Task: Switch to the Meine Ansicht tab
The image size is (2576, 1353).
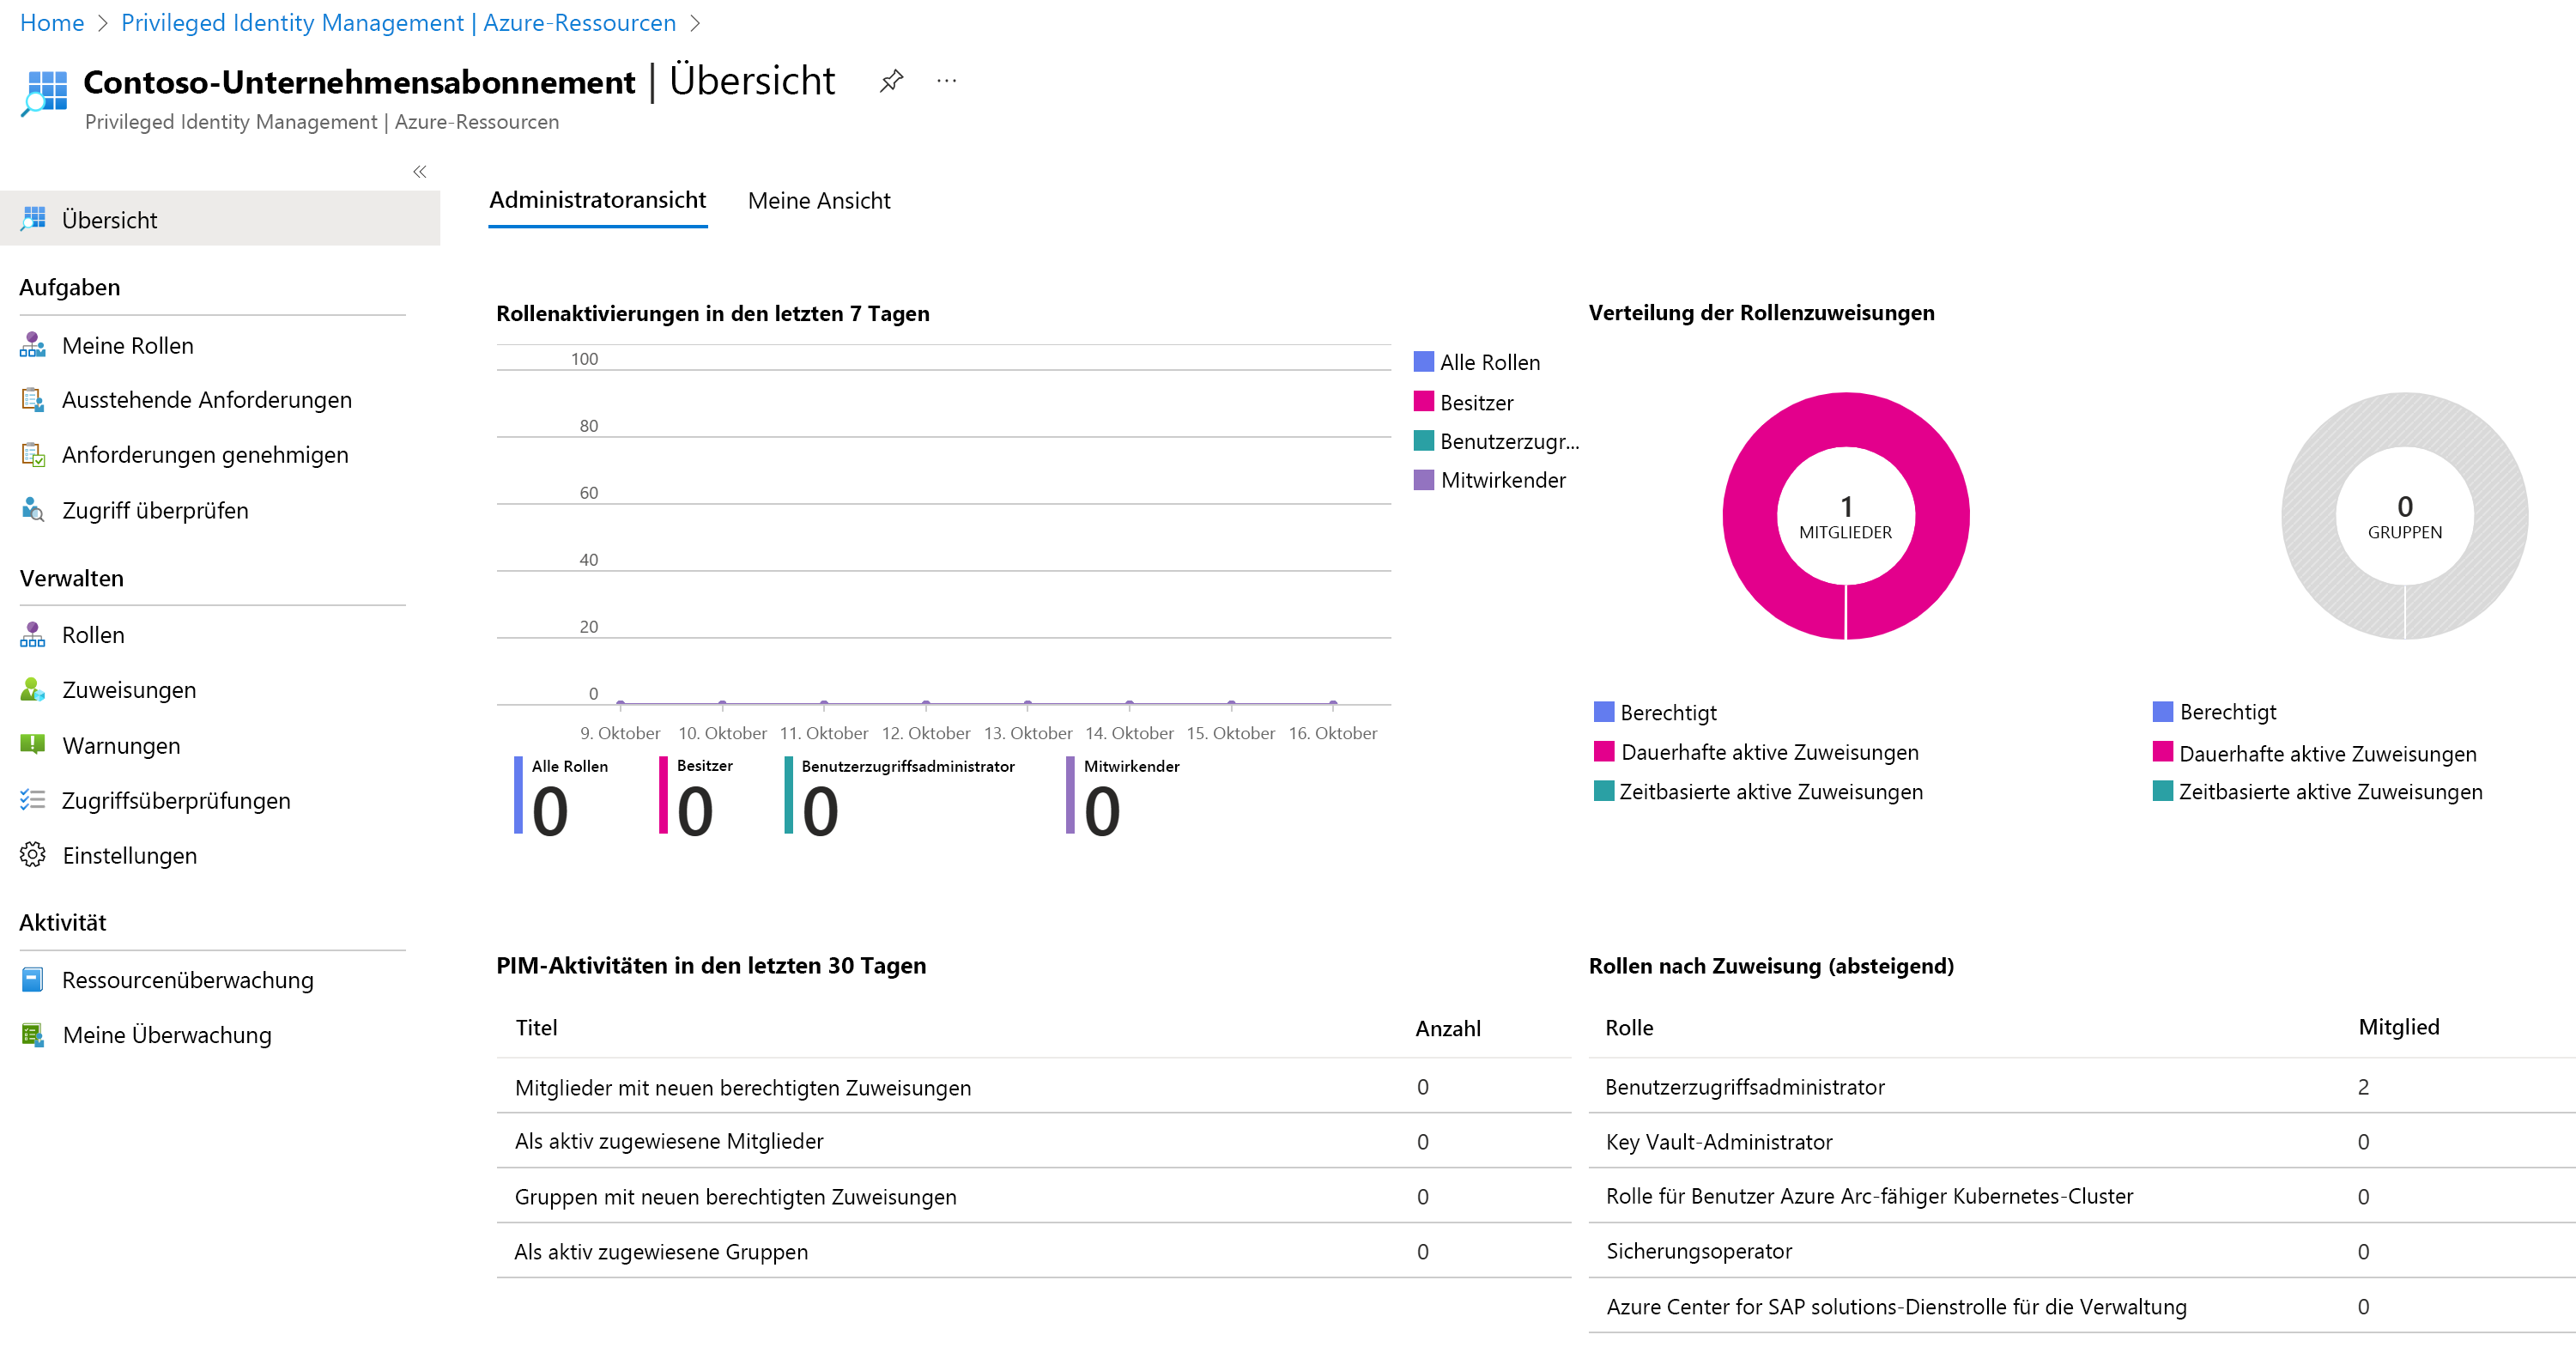Action: pos(819,200)
